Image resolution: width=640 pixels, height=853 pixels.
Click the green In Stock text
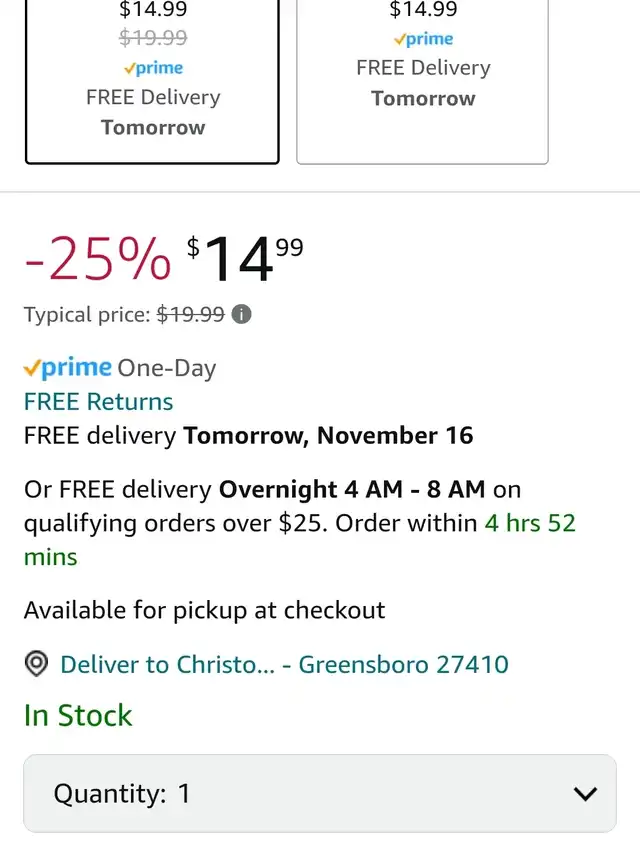pyautogui.click(x=78, y=716)
